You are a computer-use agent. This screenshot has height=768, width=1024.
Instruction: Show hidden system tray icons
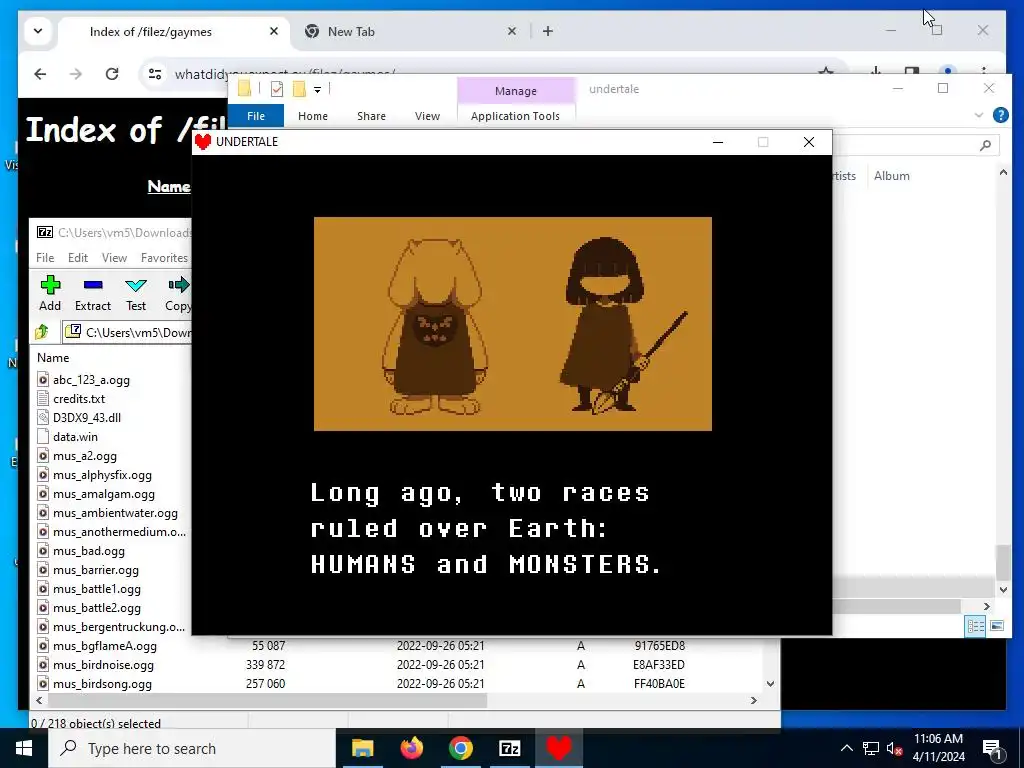pyautogui.click(x=846, y=748)
